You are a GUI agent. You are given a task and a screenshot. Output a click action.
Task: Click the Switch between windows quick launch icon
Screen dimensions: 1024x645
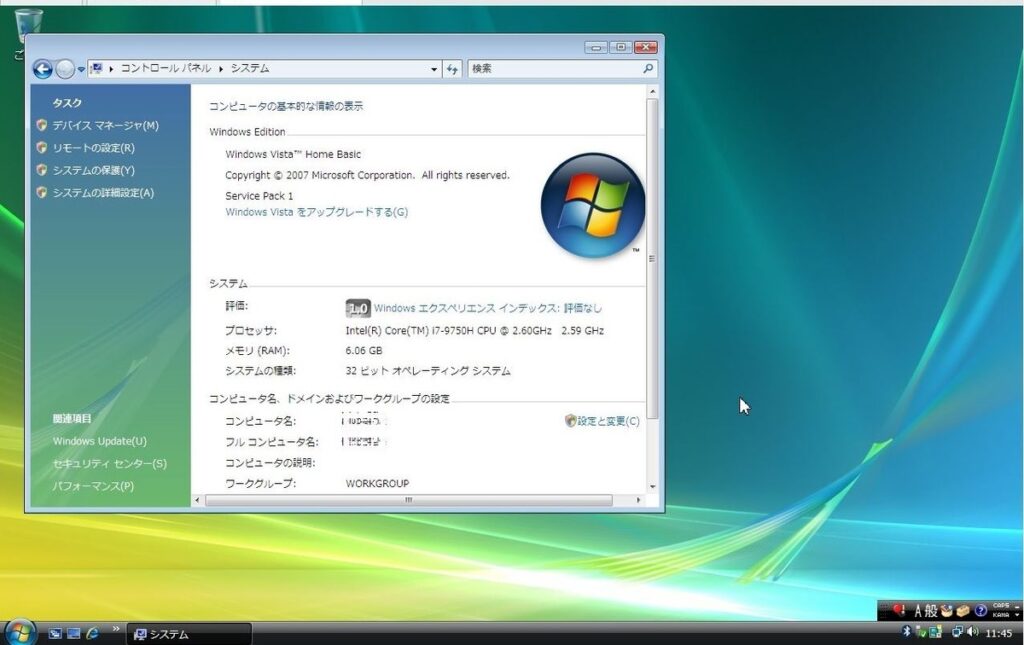click(55, 633)
